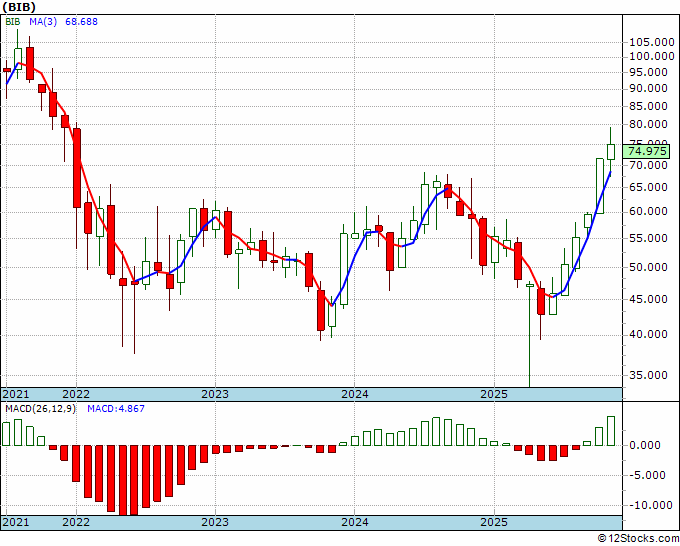The image size is (680, 546).
Task: Click the BIB legend label
Action: 13,21
